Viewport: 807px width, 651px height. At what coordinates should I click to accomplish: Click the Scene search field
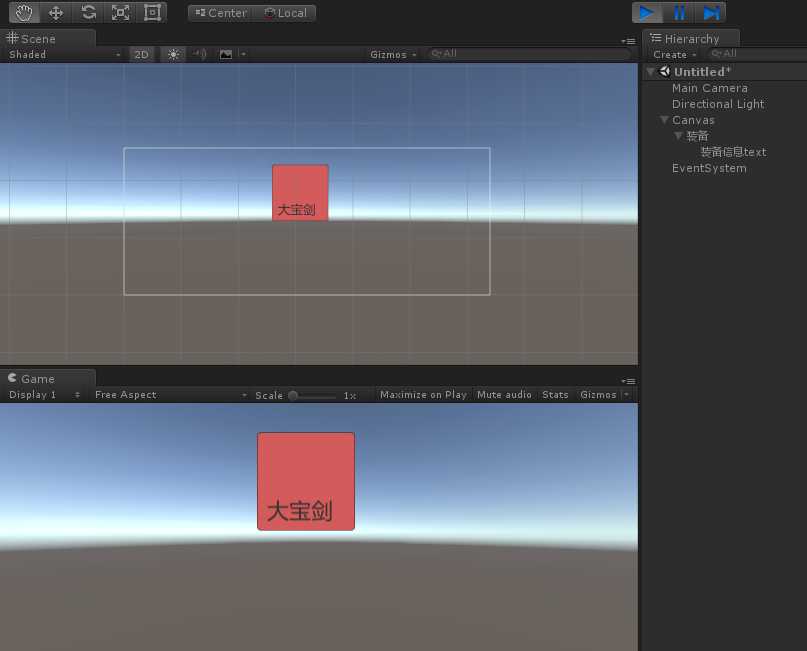pyautogui.click(x=529, y=54)
